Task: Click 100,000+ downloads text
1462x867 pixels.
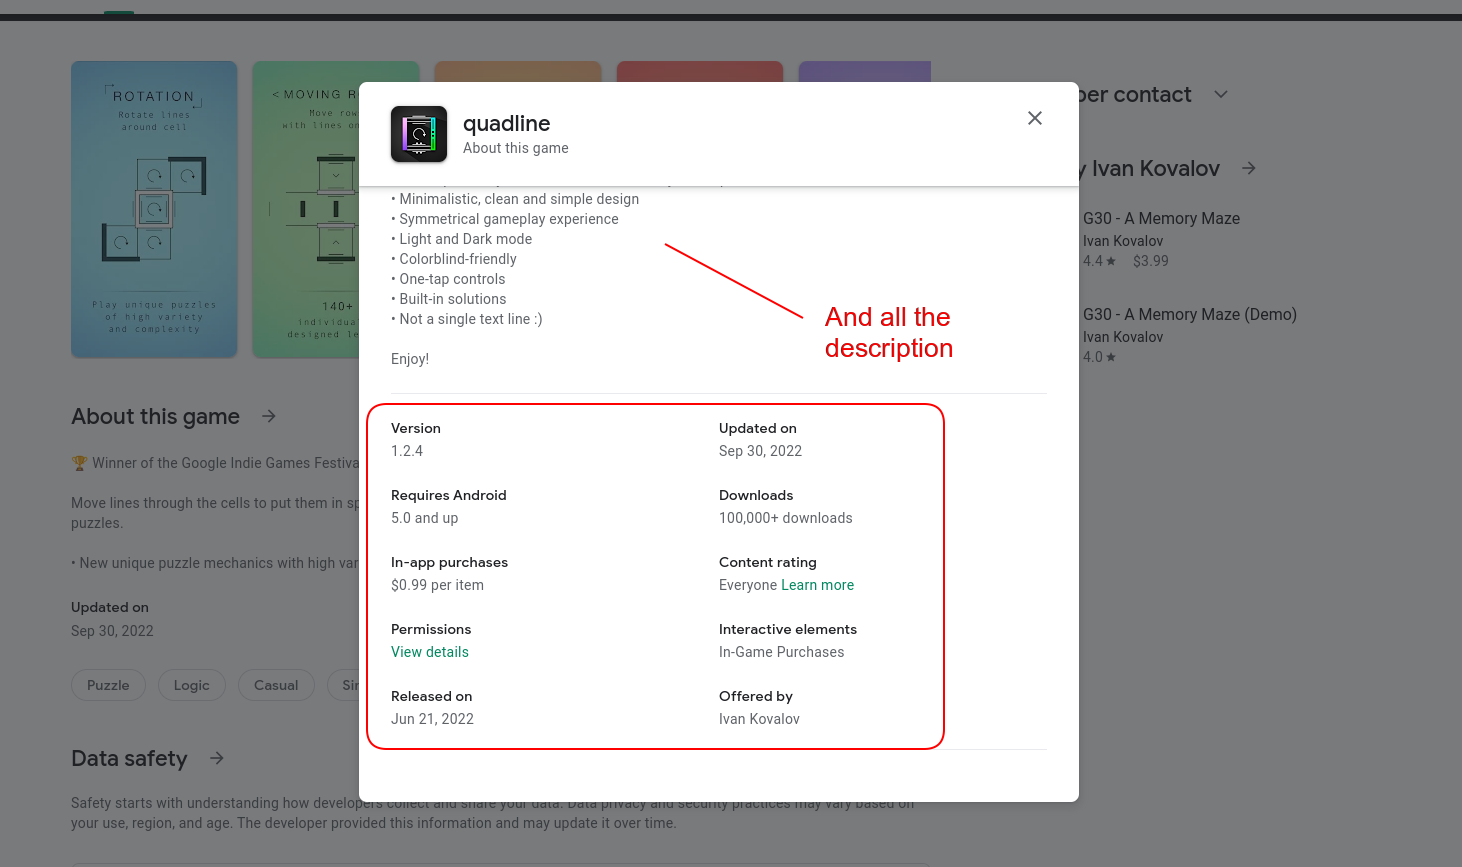Action: [x=786, y=518]
